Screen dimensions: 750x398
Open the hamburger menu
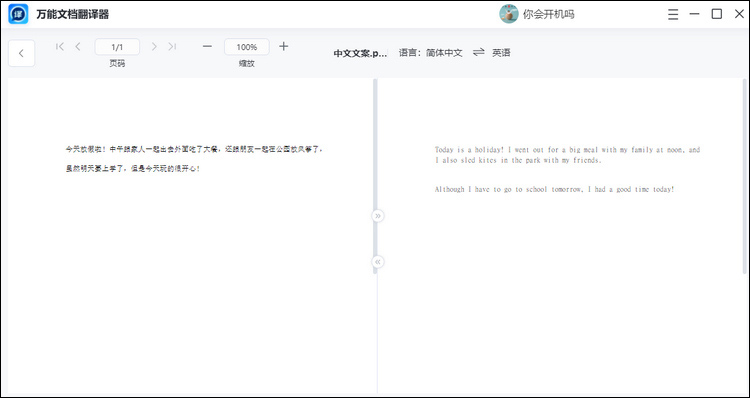tap(673, 14)
